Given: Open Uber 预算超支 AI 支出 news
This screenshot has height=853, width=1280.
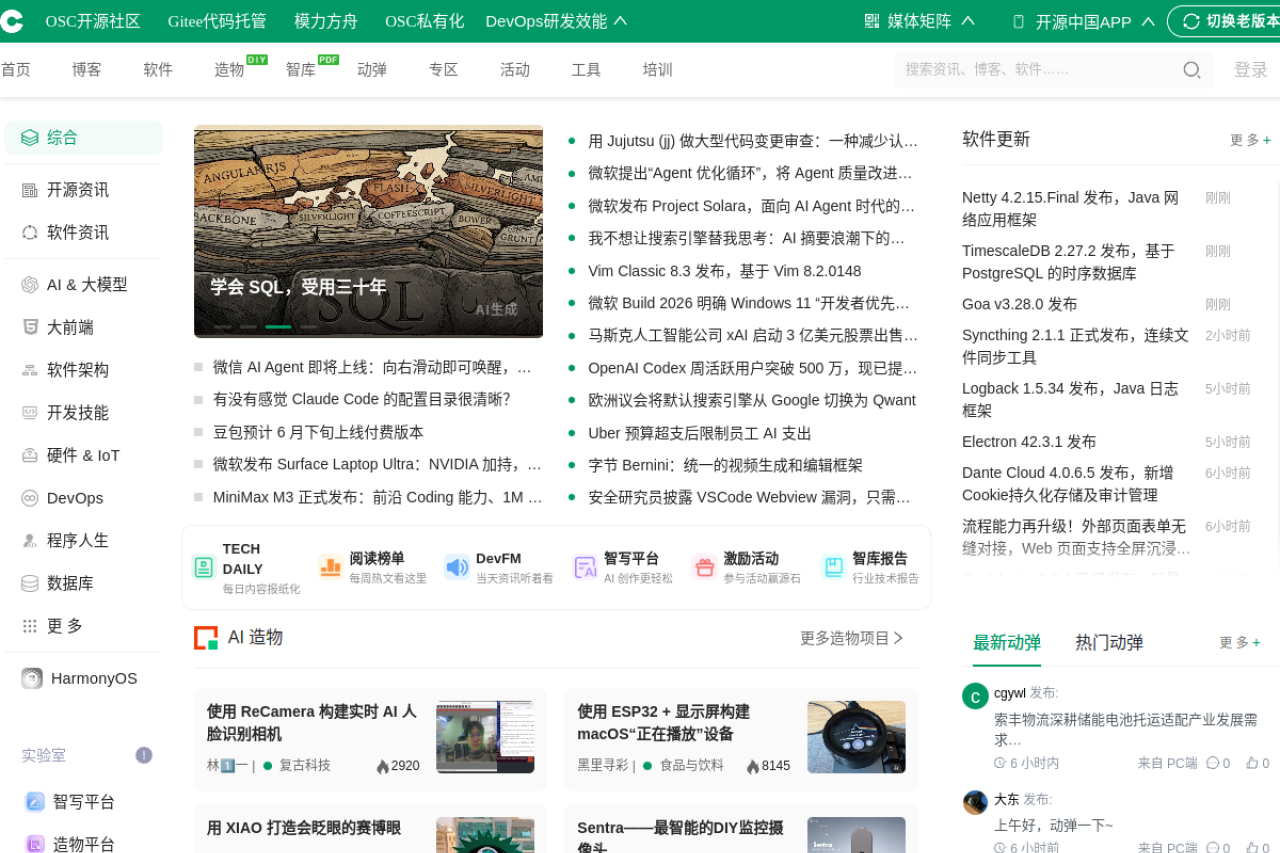Looking at the screenshot, I should pyautogui.click(x=699, y=433).
